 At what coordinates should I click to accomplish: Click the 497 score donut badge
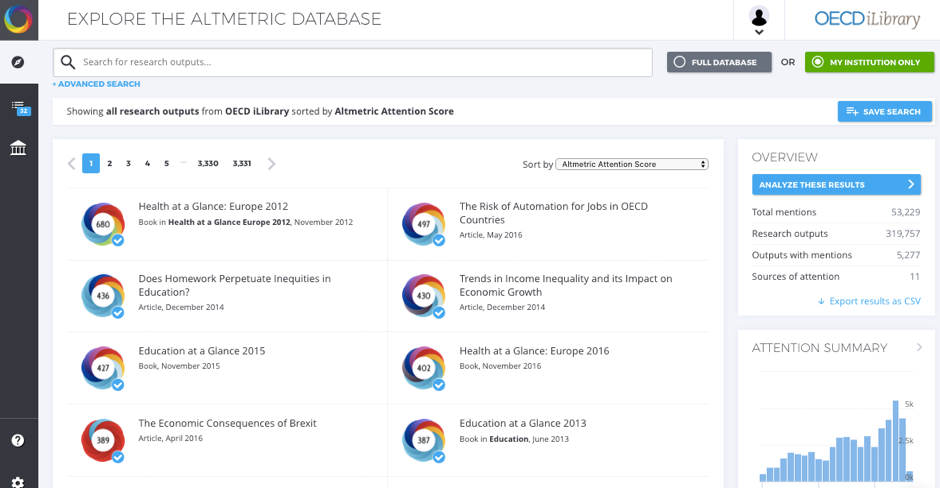[x=424, y=224]
